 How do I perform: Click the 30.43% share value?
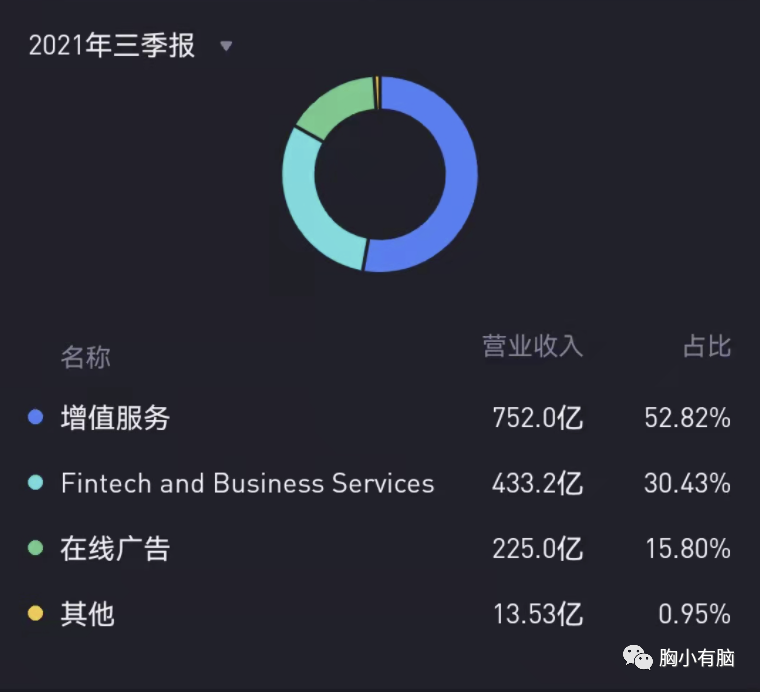(x=687, y=483)
